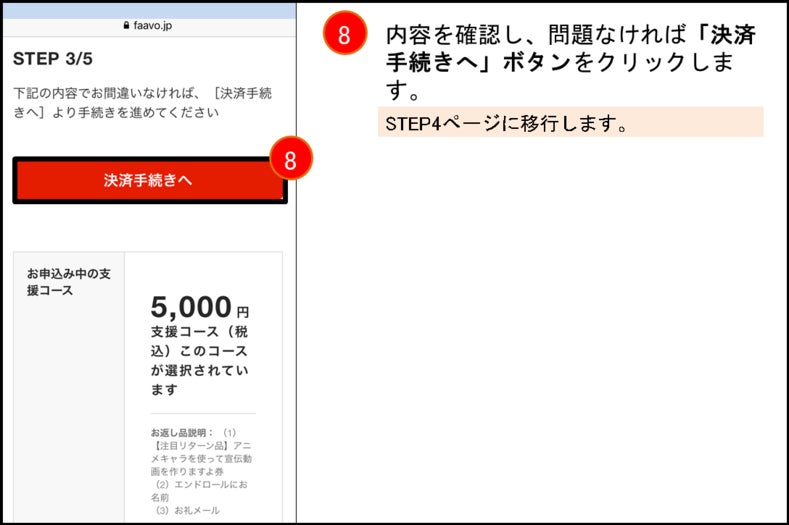This screenshot has height=525, width=789.
Task: Click the lock icon beside faavo.jp
Action: 126,25
